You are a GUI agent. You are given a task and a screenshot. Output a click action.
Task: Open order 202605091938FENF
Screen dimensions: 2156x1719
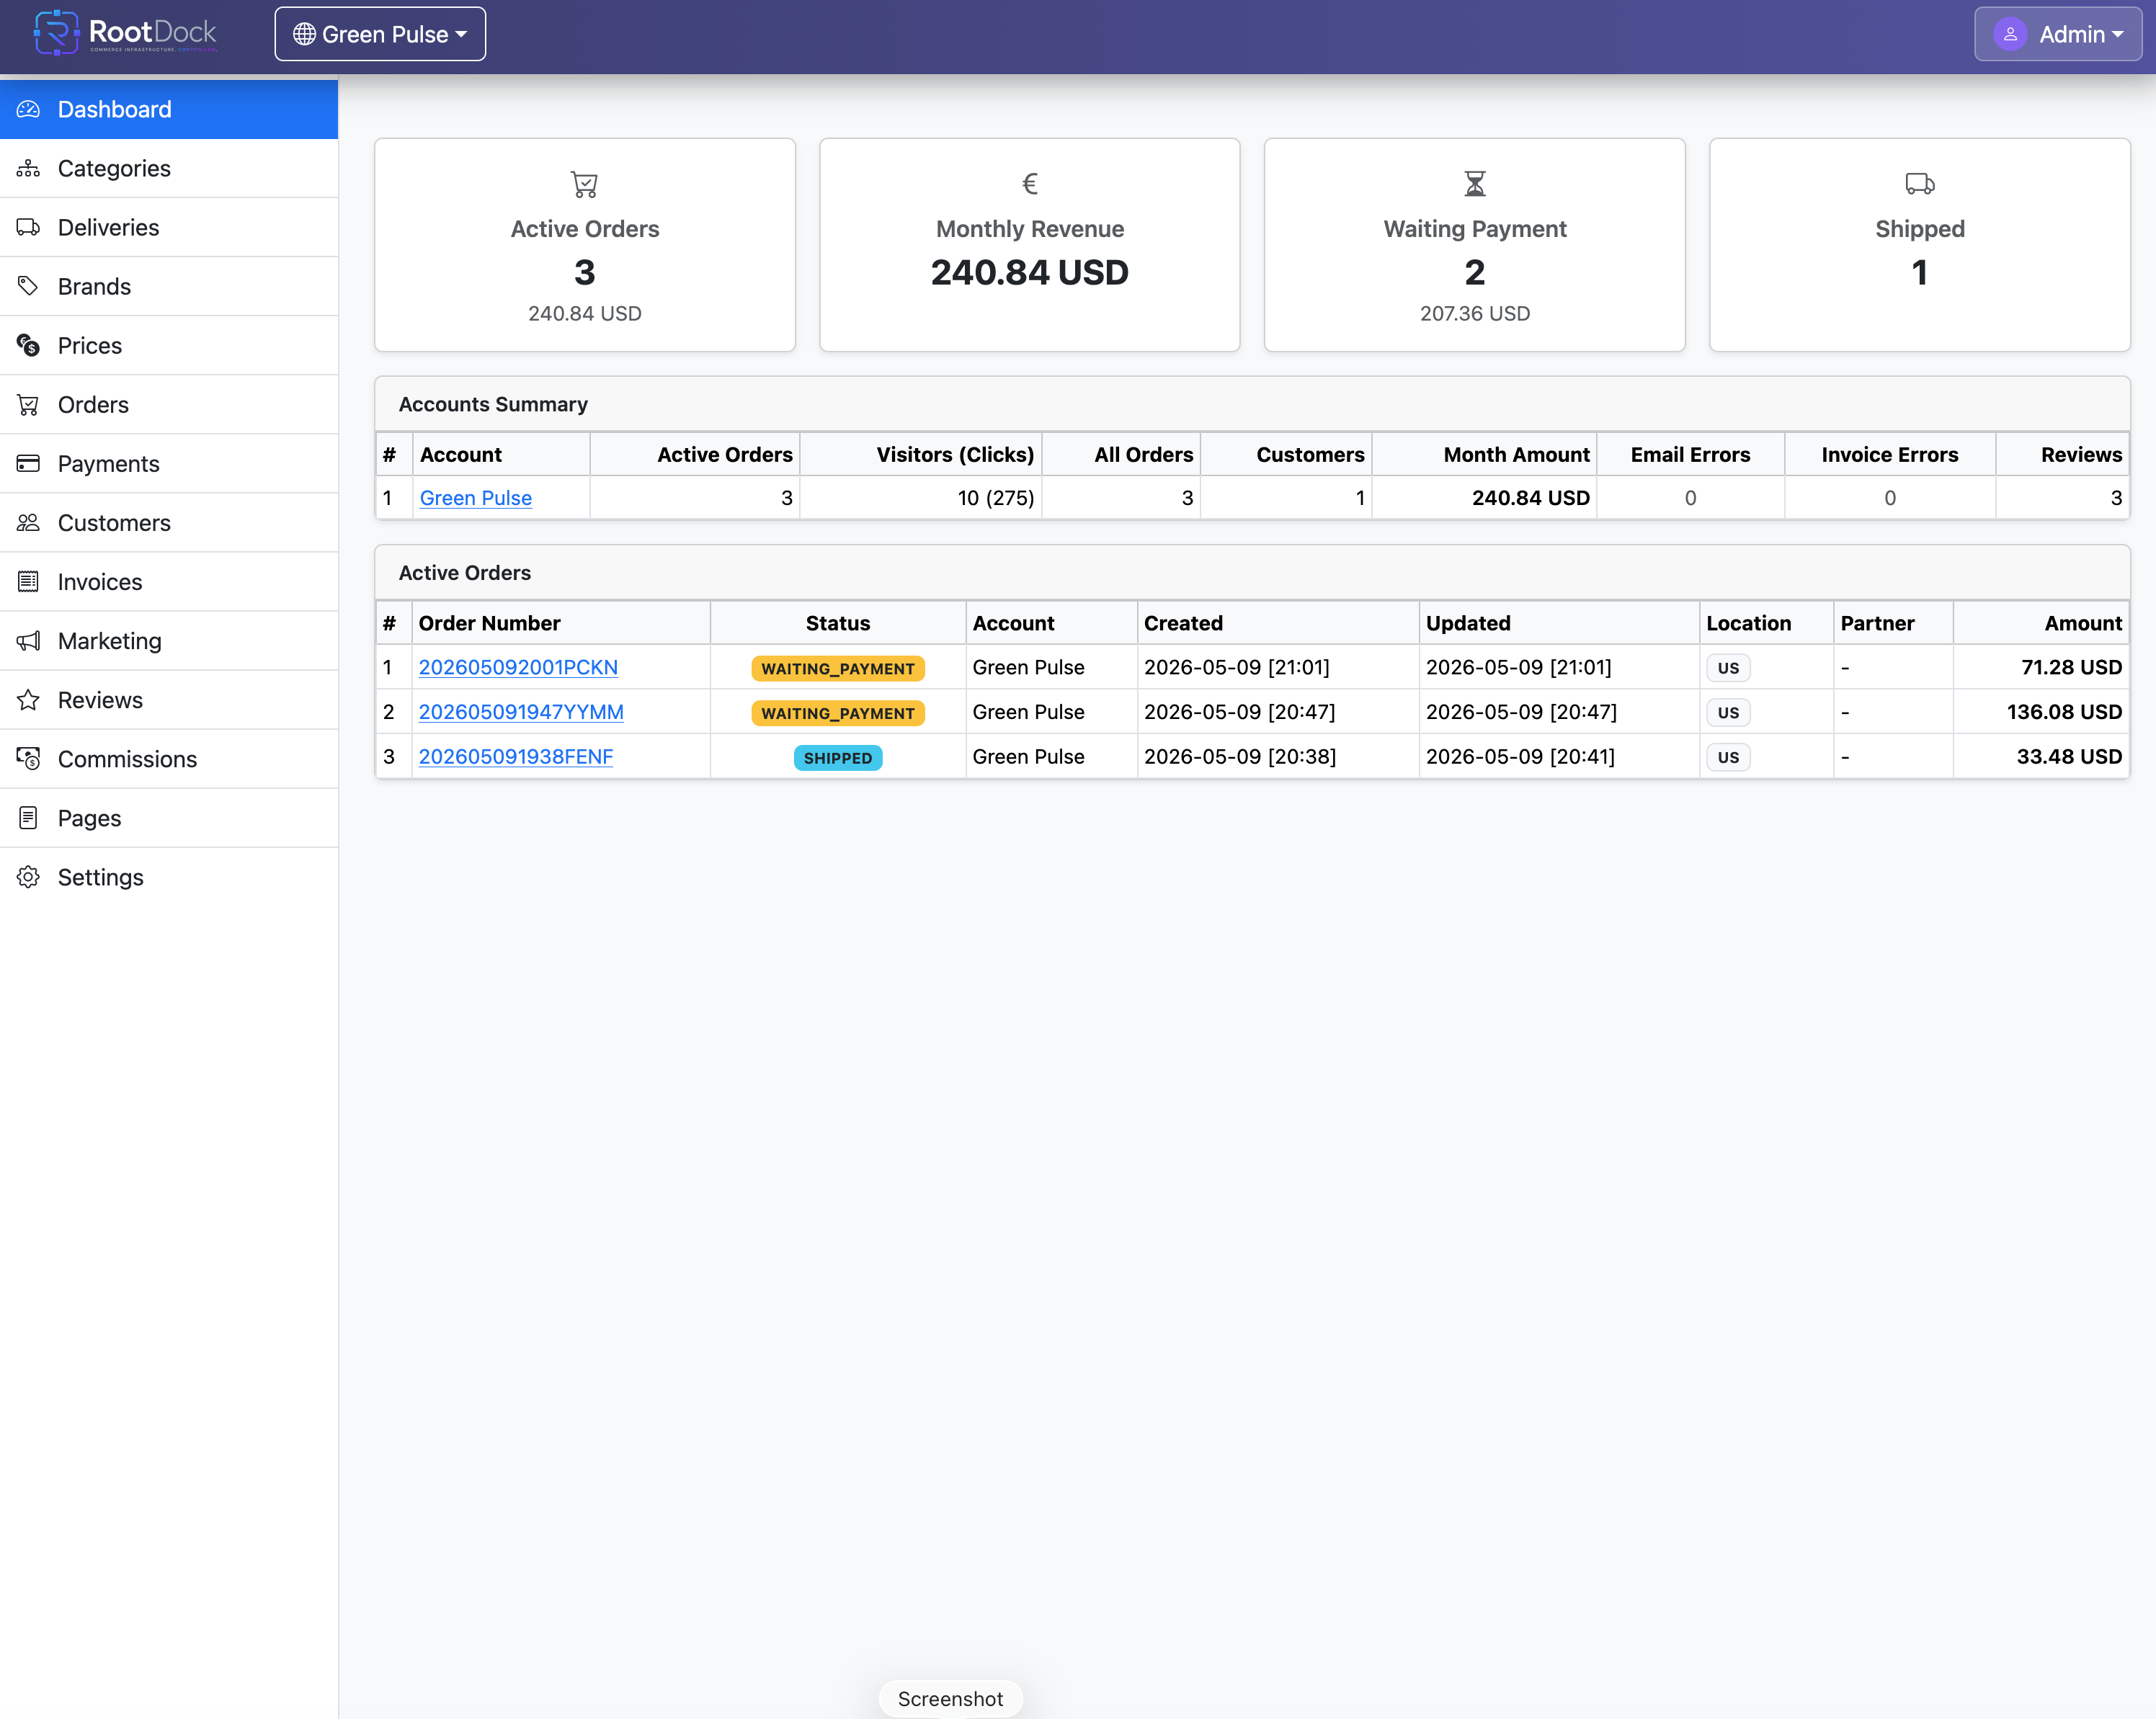point(516,757)
